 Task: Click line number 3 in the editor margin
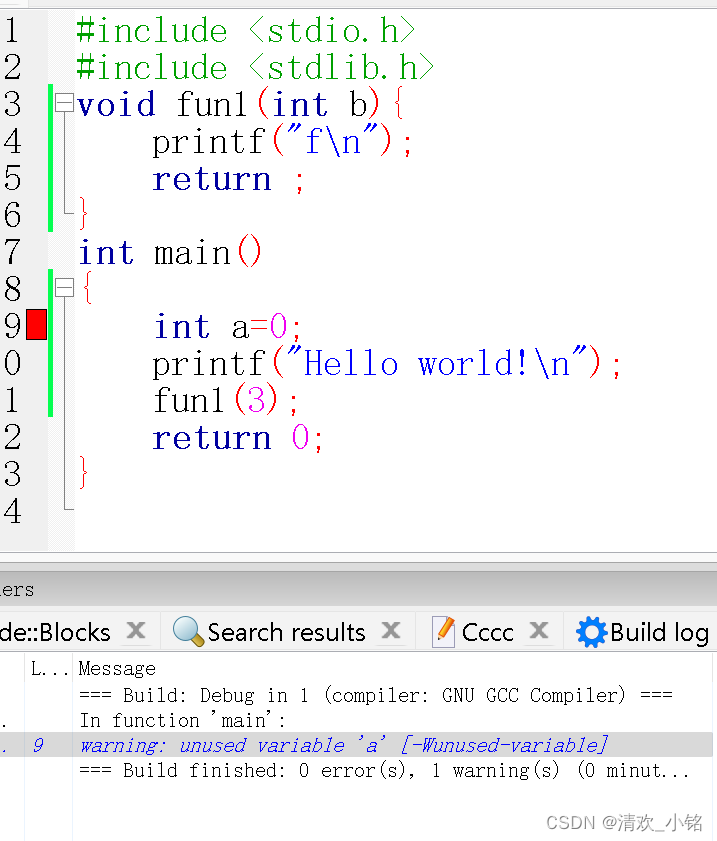12,104
